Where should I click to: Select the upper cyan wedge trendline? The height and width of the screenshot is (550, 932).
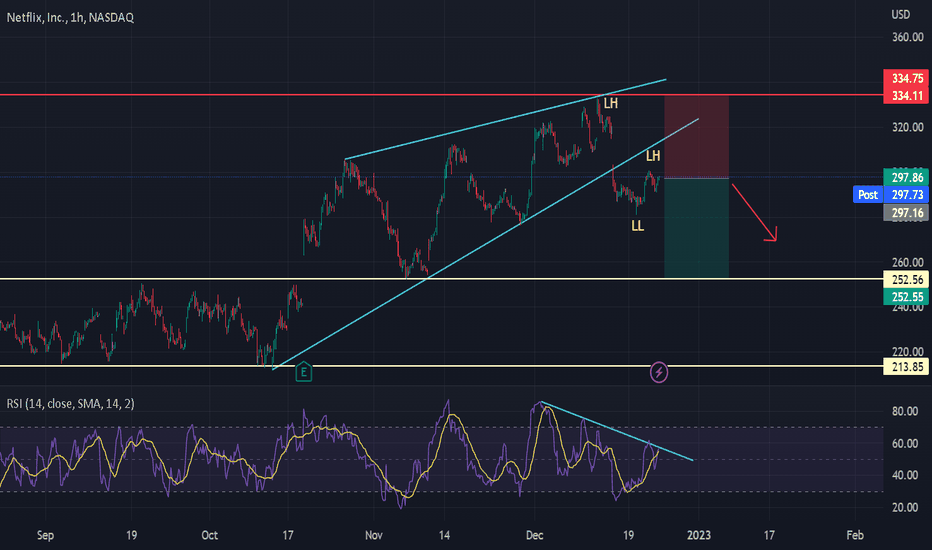point(505,120)
